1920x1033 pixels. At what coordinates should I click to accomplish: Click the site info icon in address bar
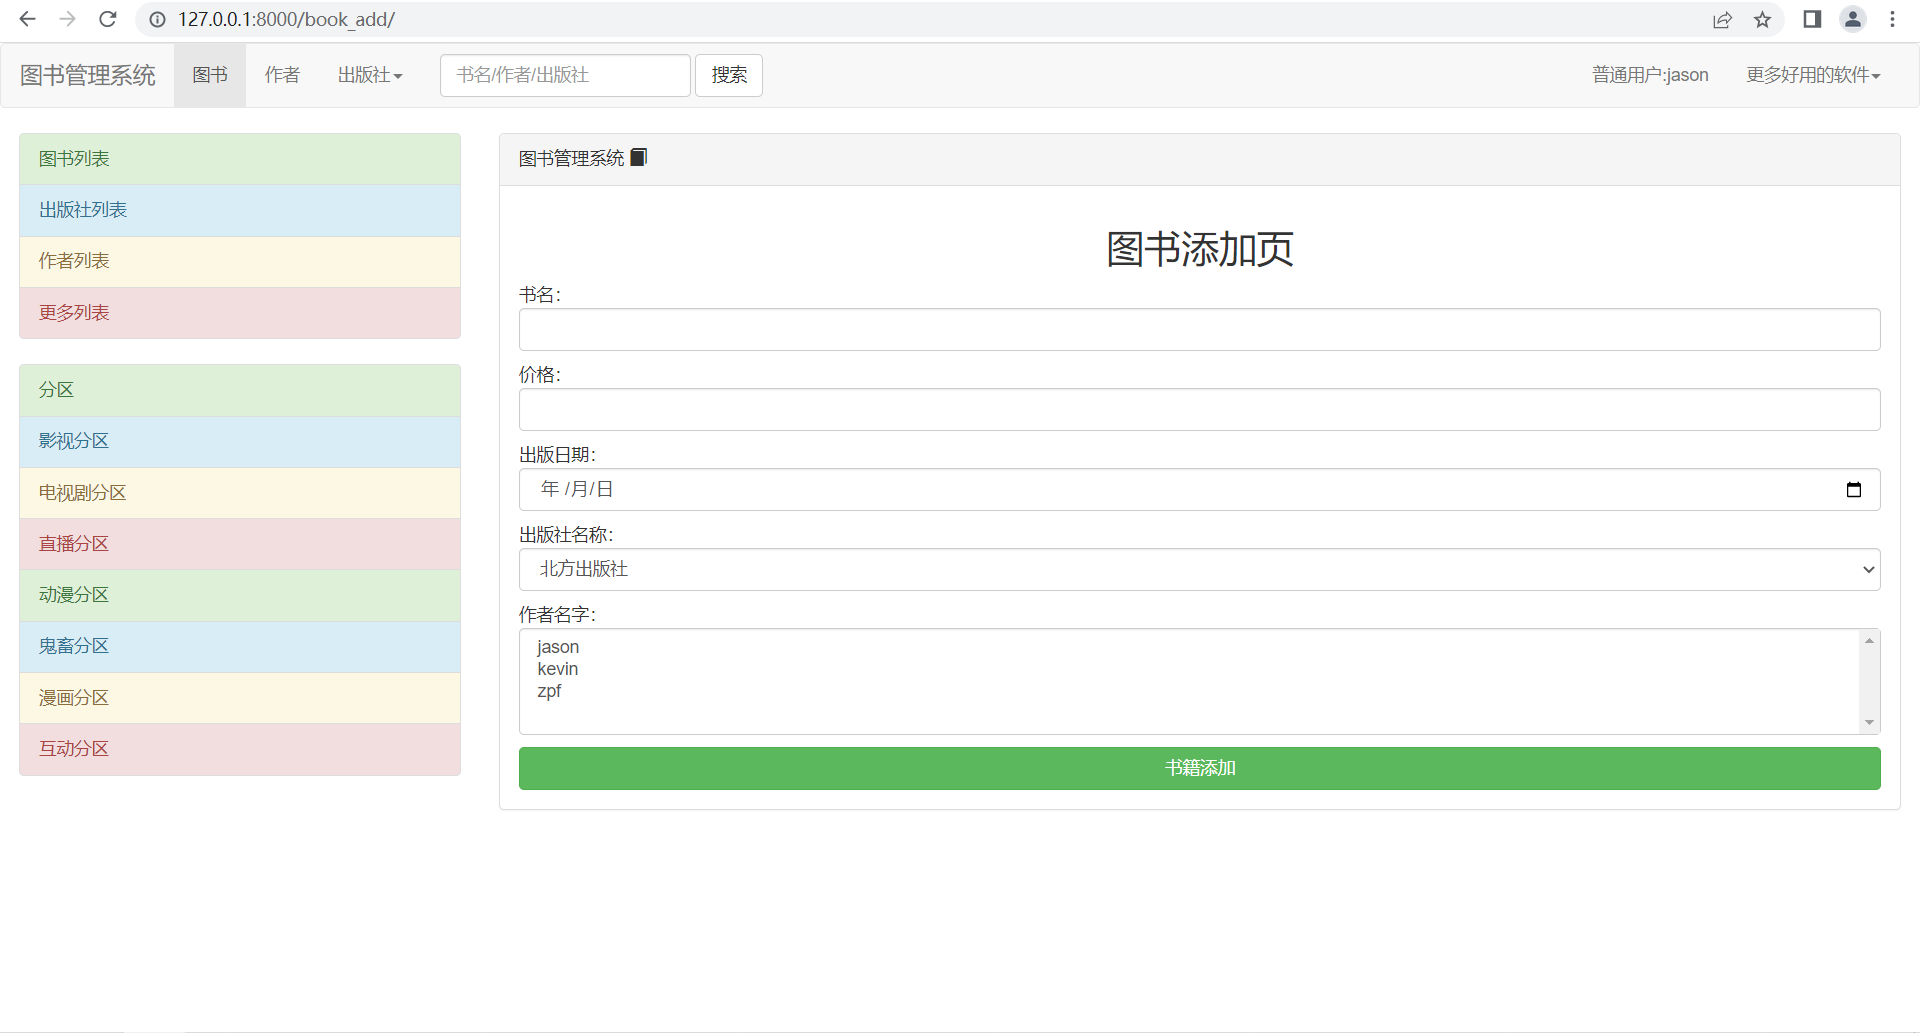click(x=157, y=20)
